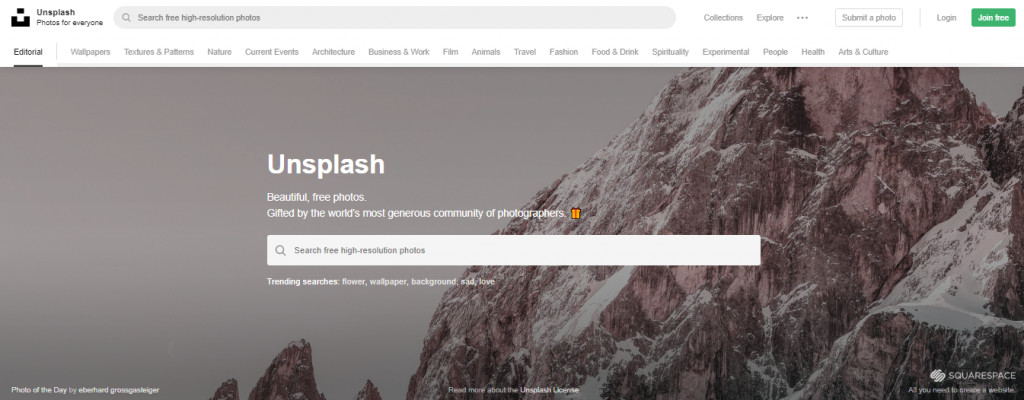Click the Squarespace logo
This screenshot has width=1024, height=400.
[x=973, y=375]
